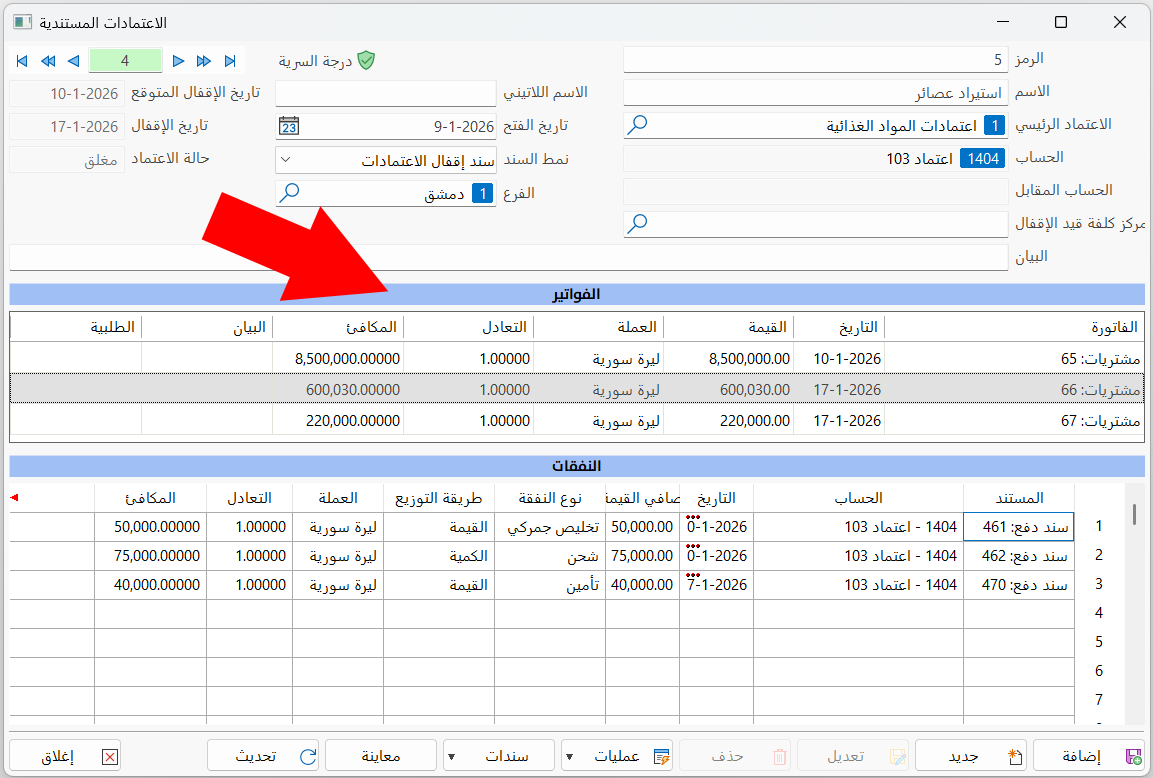Click the معاينة preview button

[381, 756]
